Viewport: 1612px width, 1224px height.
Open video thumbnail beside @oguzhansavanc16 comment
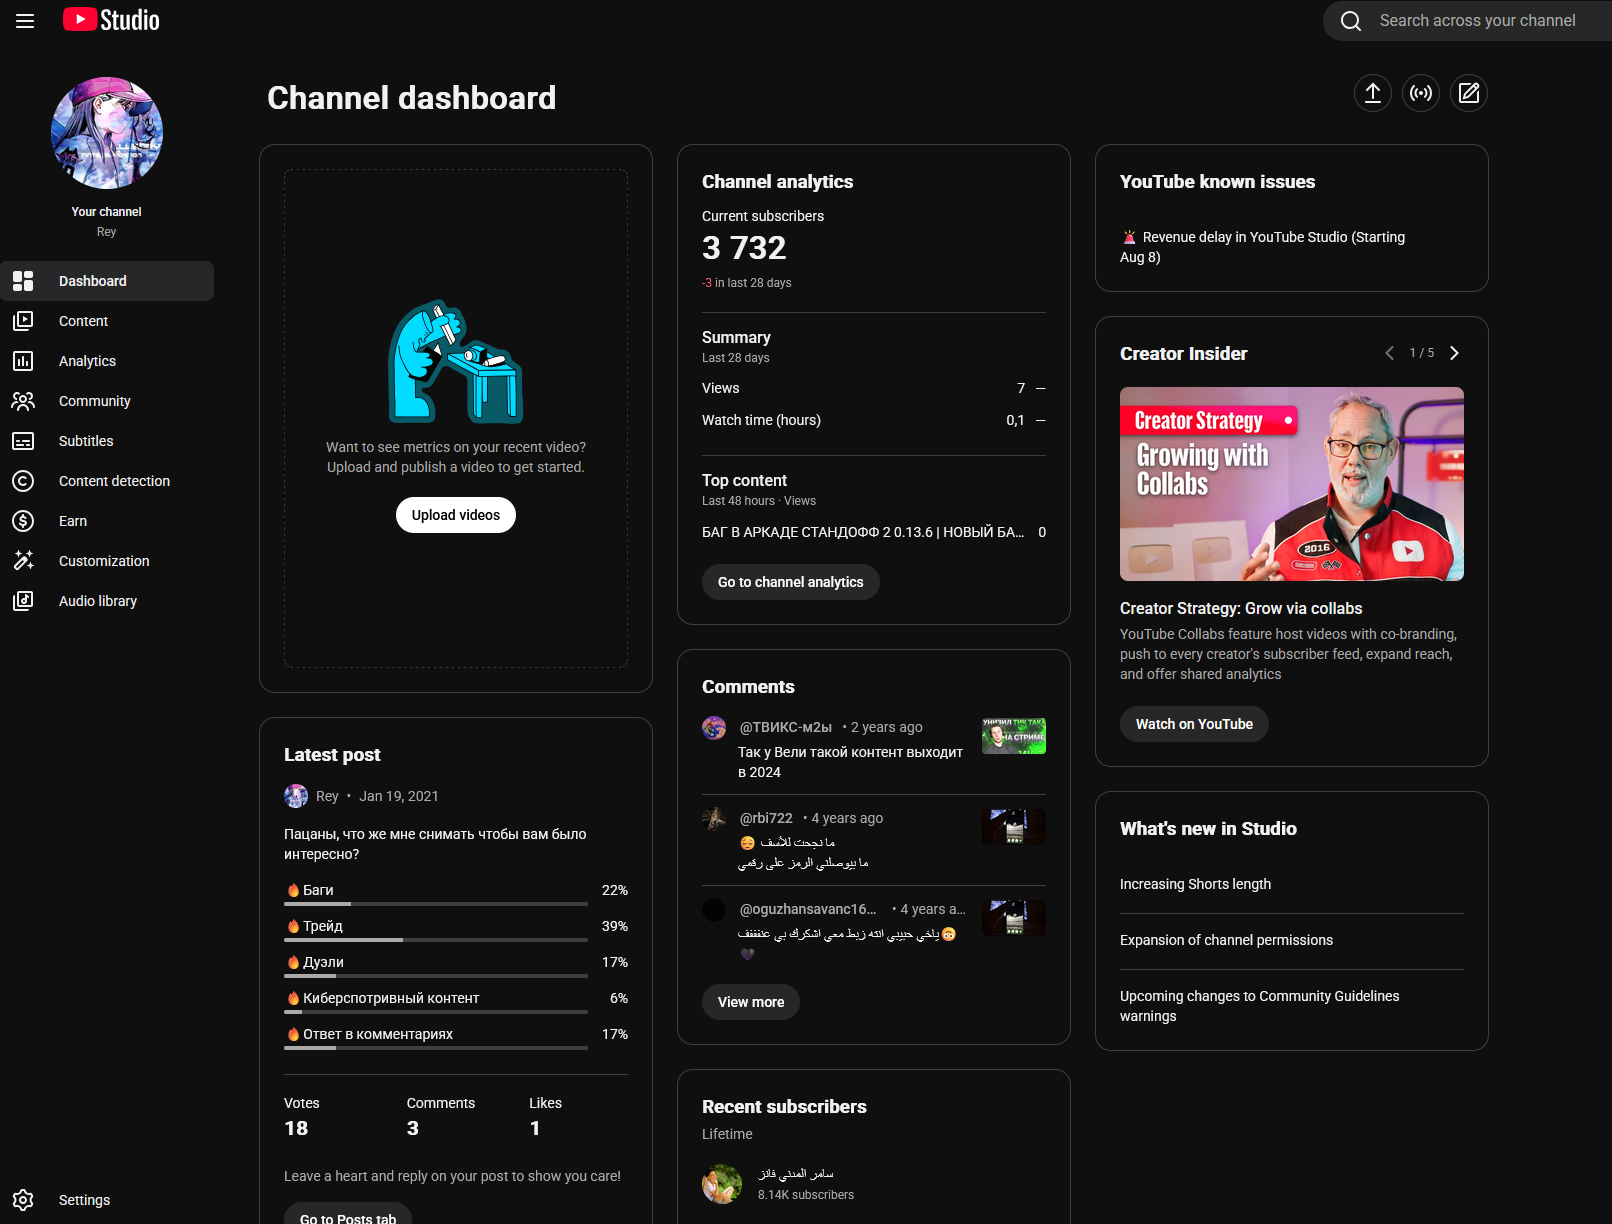(x=1014, y=918)
